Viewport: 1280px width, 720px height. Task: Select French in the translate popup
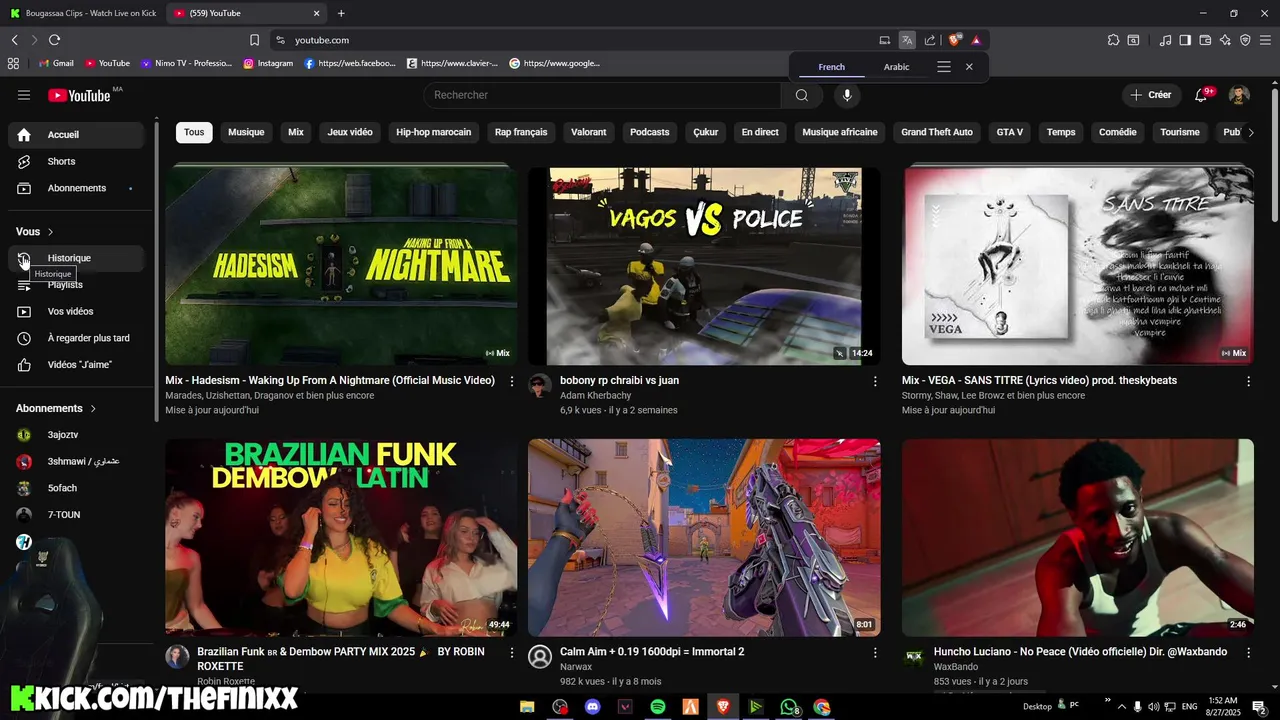pos(831,67)
